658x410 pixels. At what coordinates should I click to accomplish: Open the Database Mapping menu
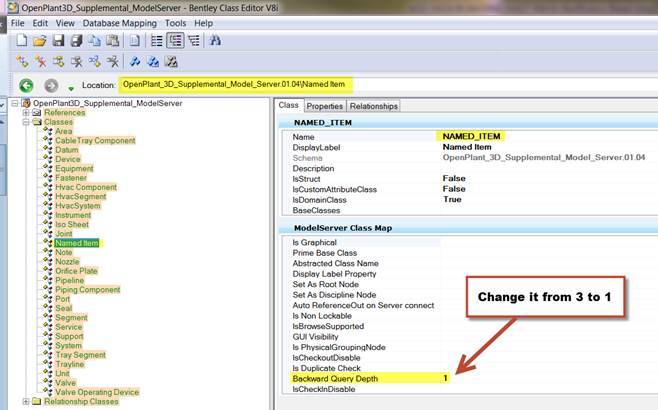[x=120, y=23]
